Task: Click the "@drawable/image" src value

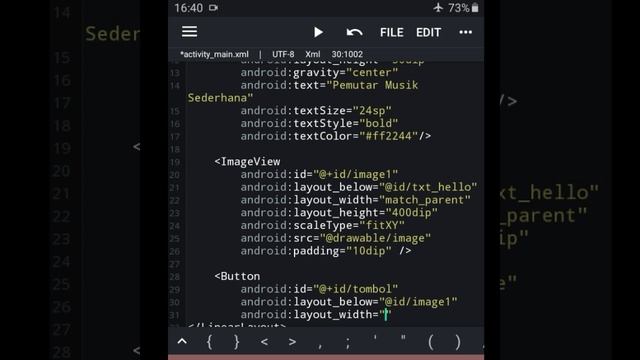Action: click(375, 238)
